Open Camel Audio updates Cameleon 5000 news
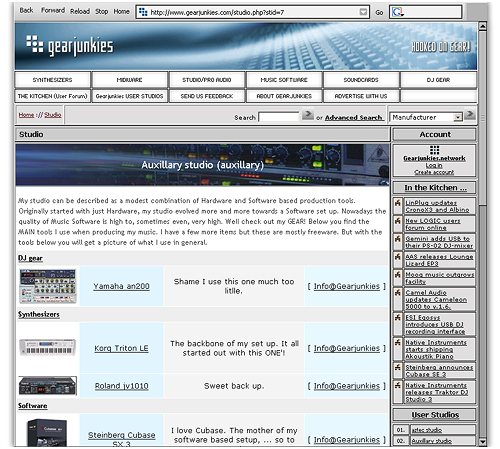 tap(436, 299)
